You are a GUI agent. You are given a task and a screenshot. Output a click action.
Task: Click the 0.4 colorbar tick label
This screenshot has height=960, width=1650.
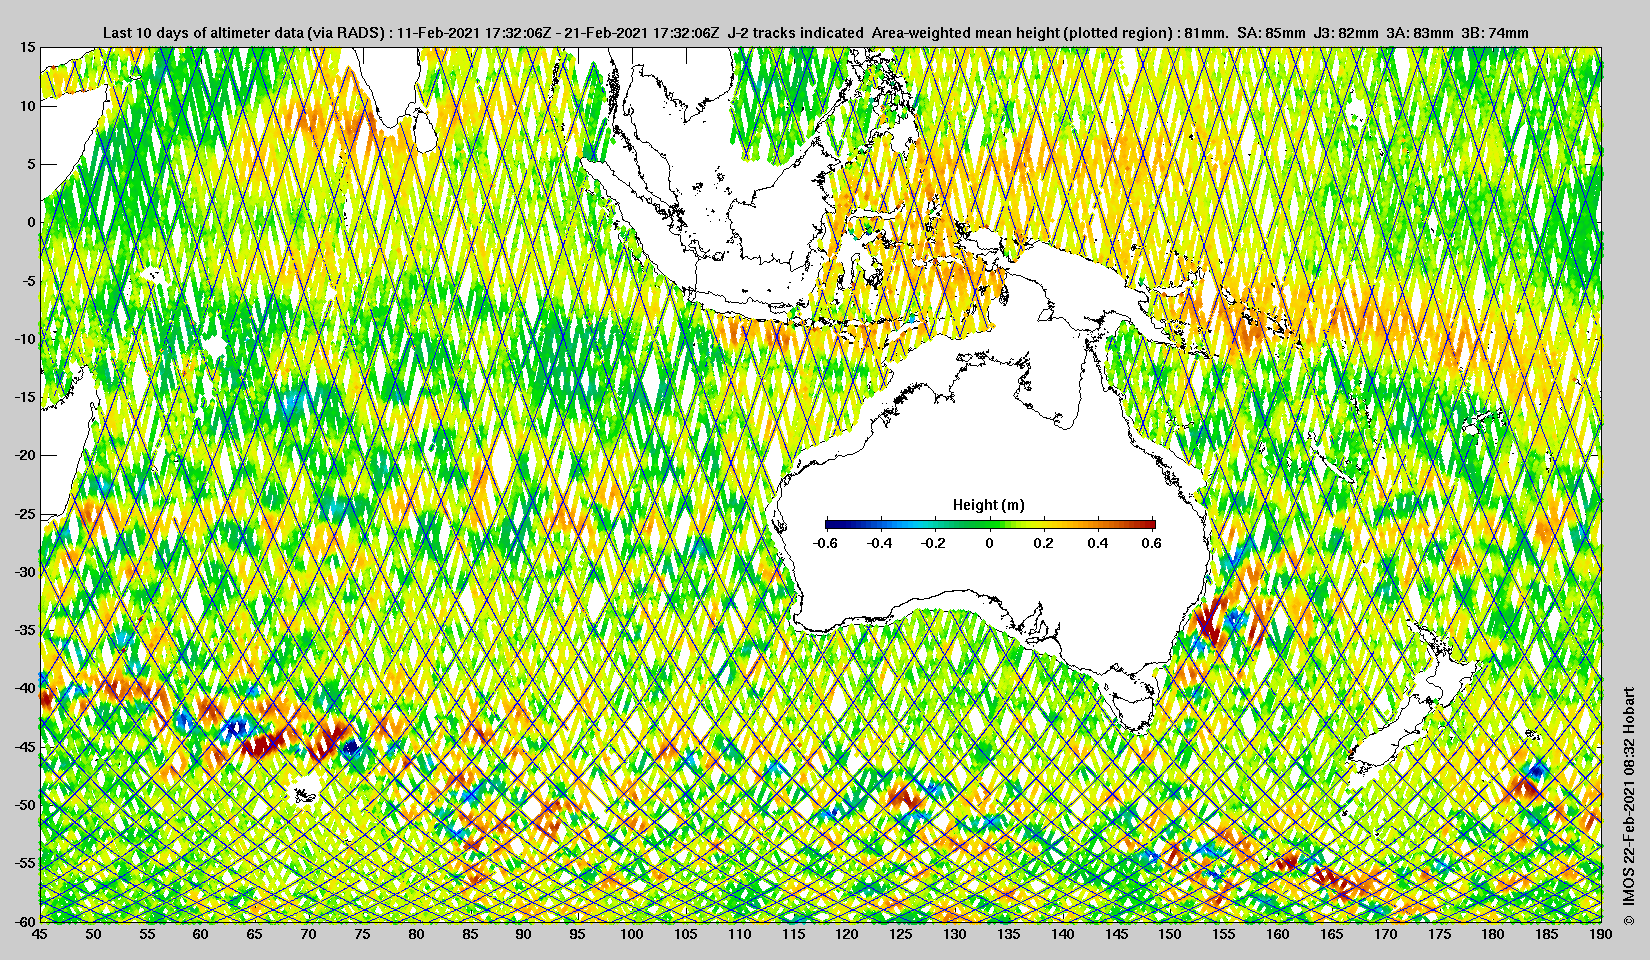(1097, 543)
